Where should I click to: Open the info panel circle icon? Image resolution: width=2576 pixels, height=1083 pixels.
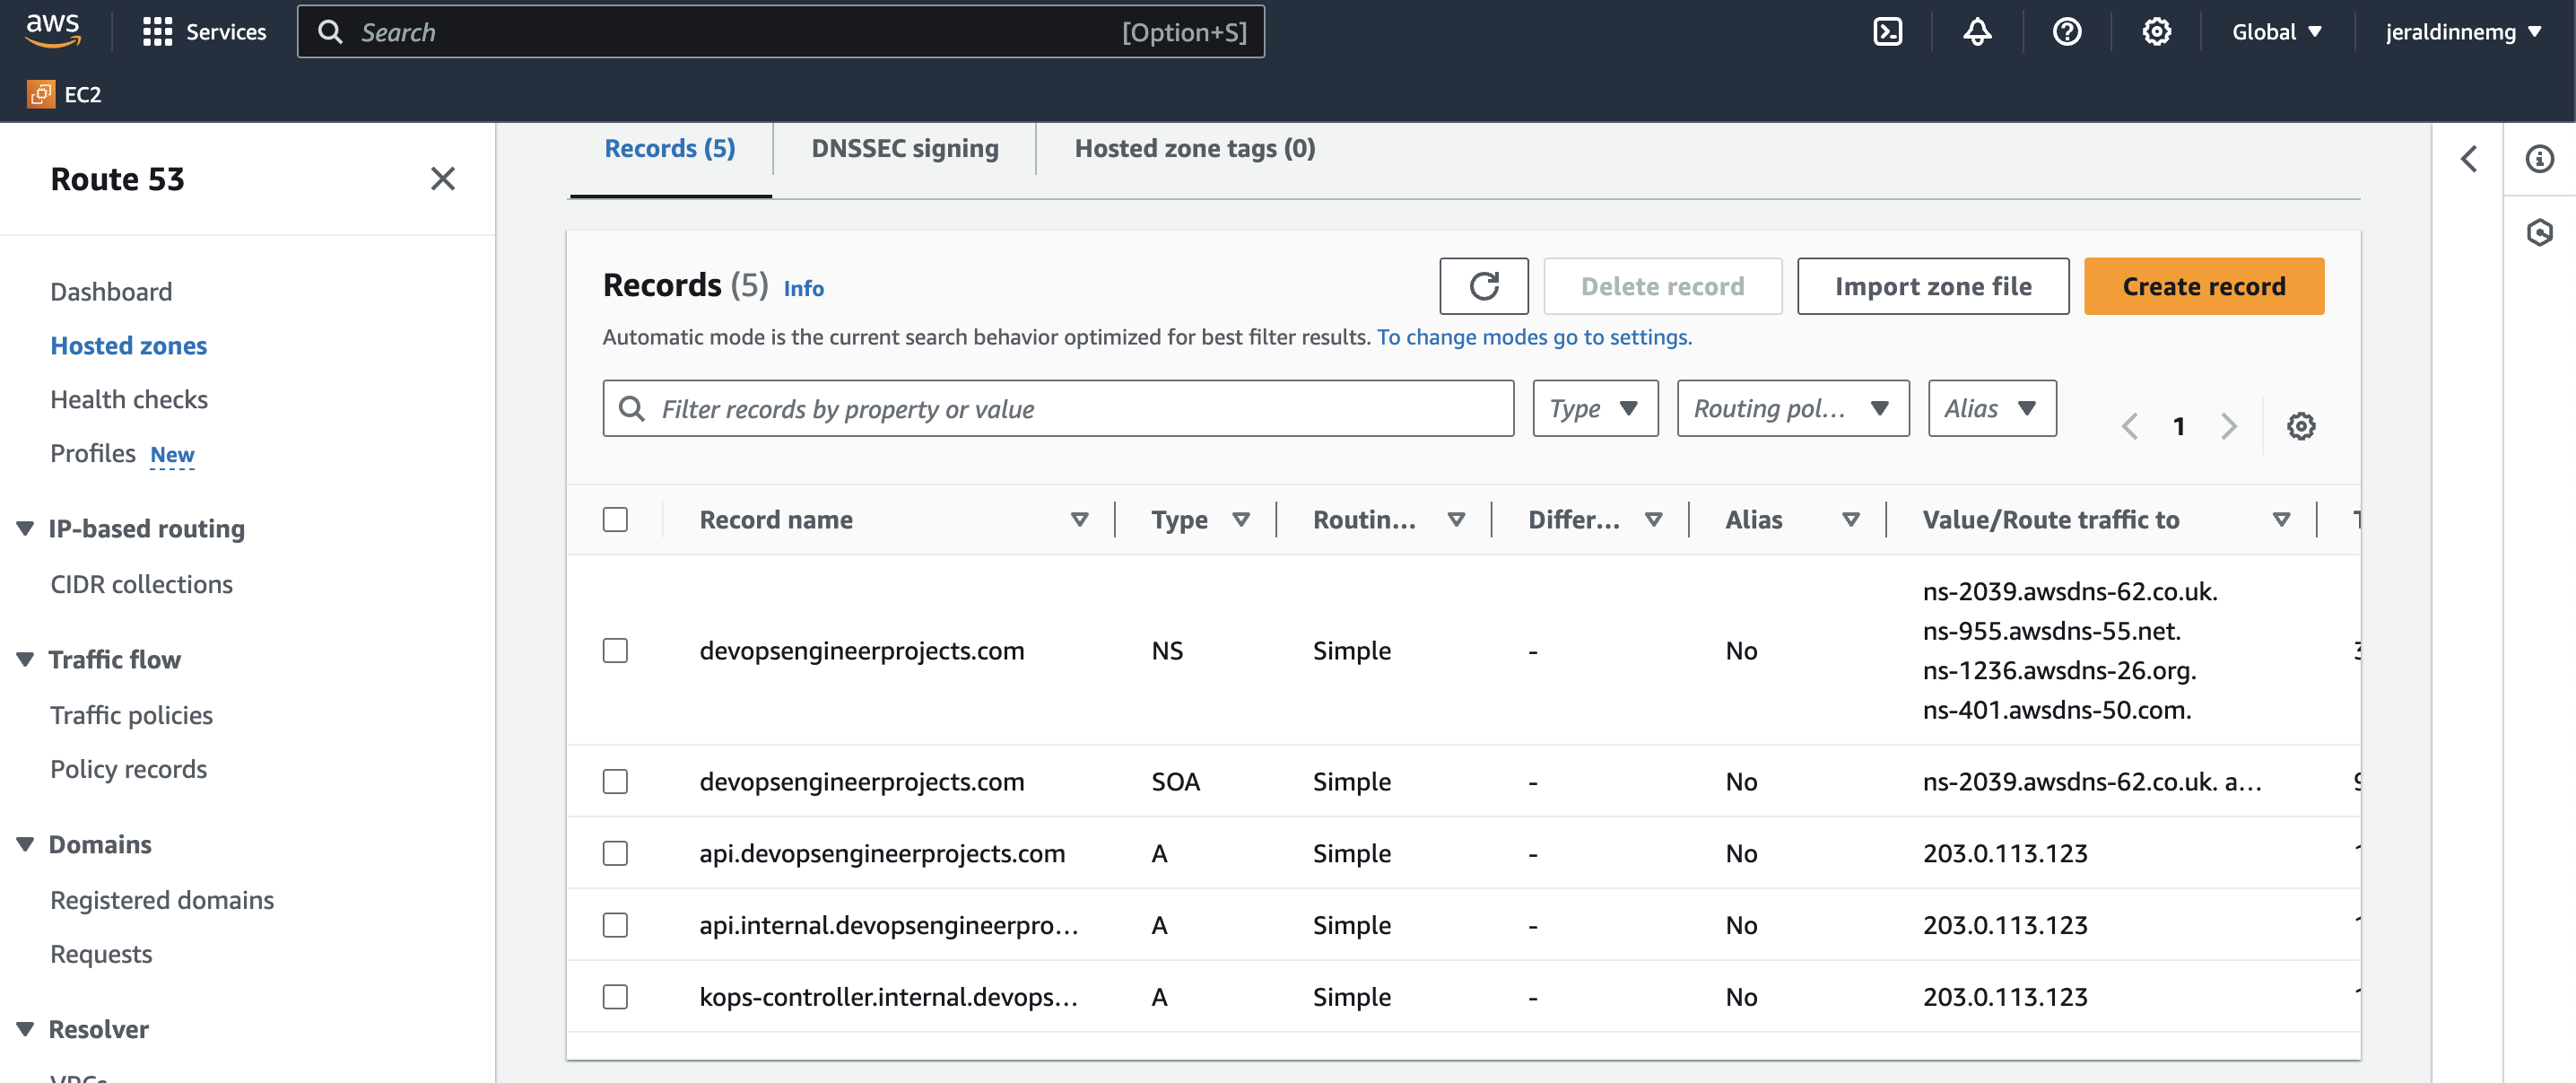[x=2539, y=159]
